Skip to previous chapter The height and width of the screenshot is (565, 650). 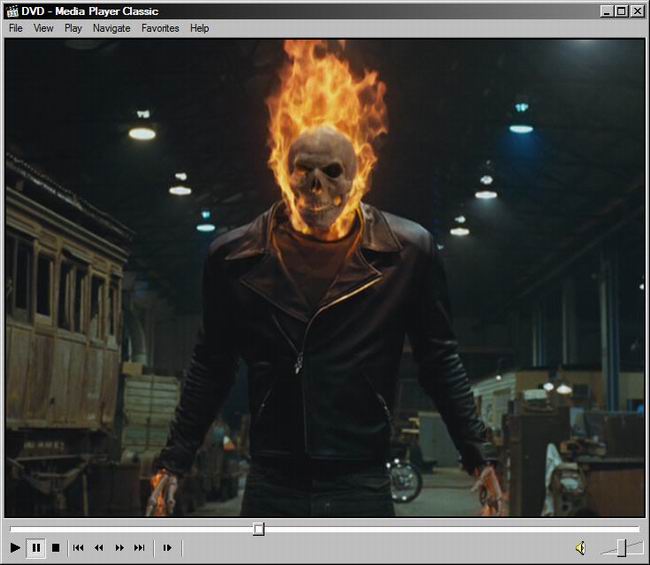[x=78, y=548]
